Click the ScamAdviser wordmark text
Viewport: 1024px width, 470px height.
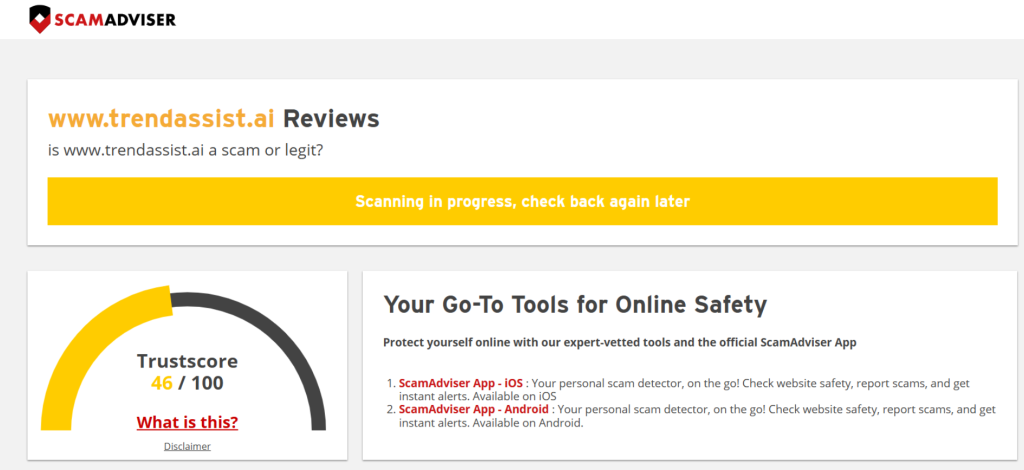[117, 18]
